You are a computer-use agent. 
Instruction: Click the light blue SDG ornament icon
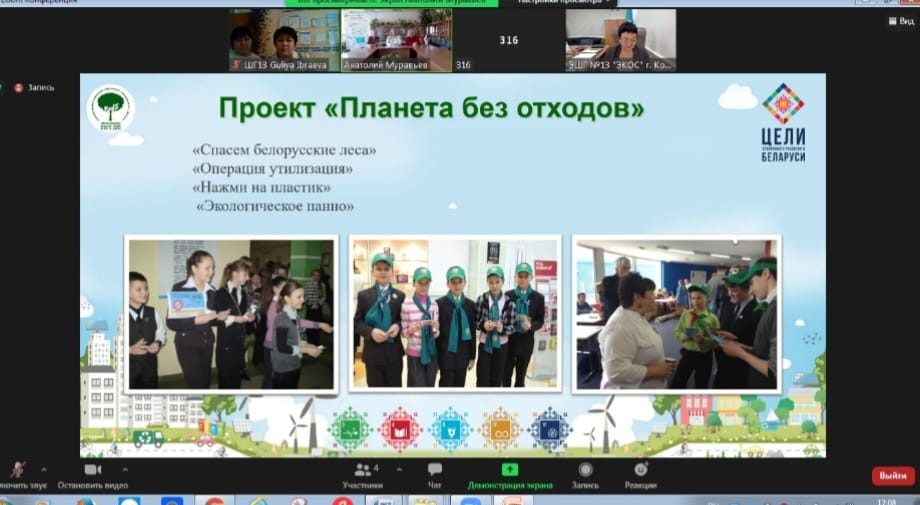pos(450,430)
